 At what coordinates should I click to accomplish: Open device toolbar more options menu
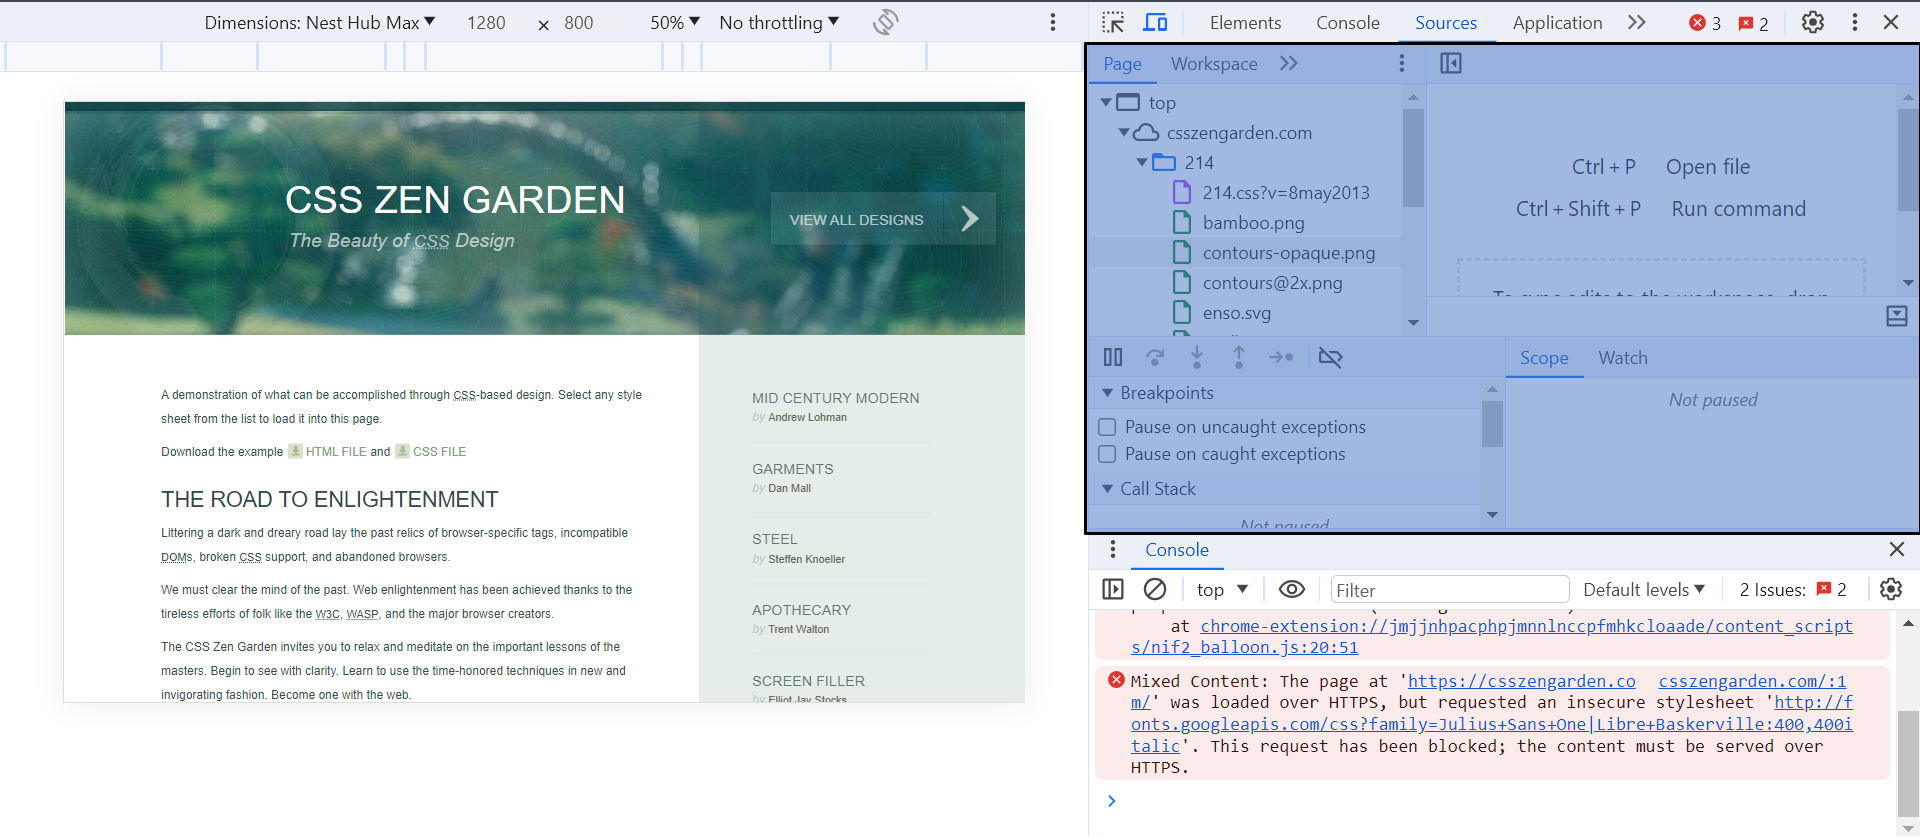[x=1053, y=22]
